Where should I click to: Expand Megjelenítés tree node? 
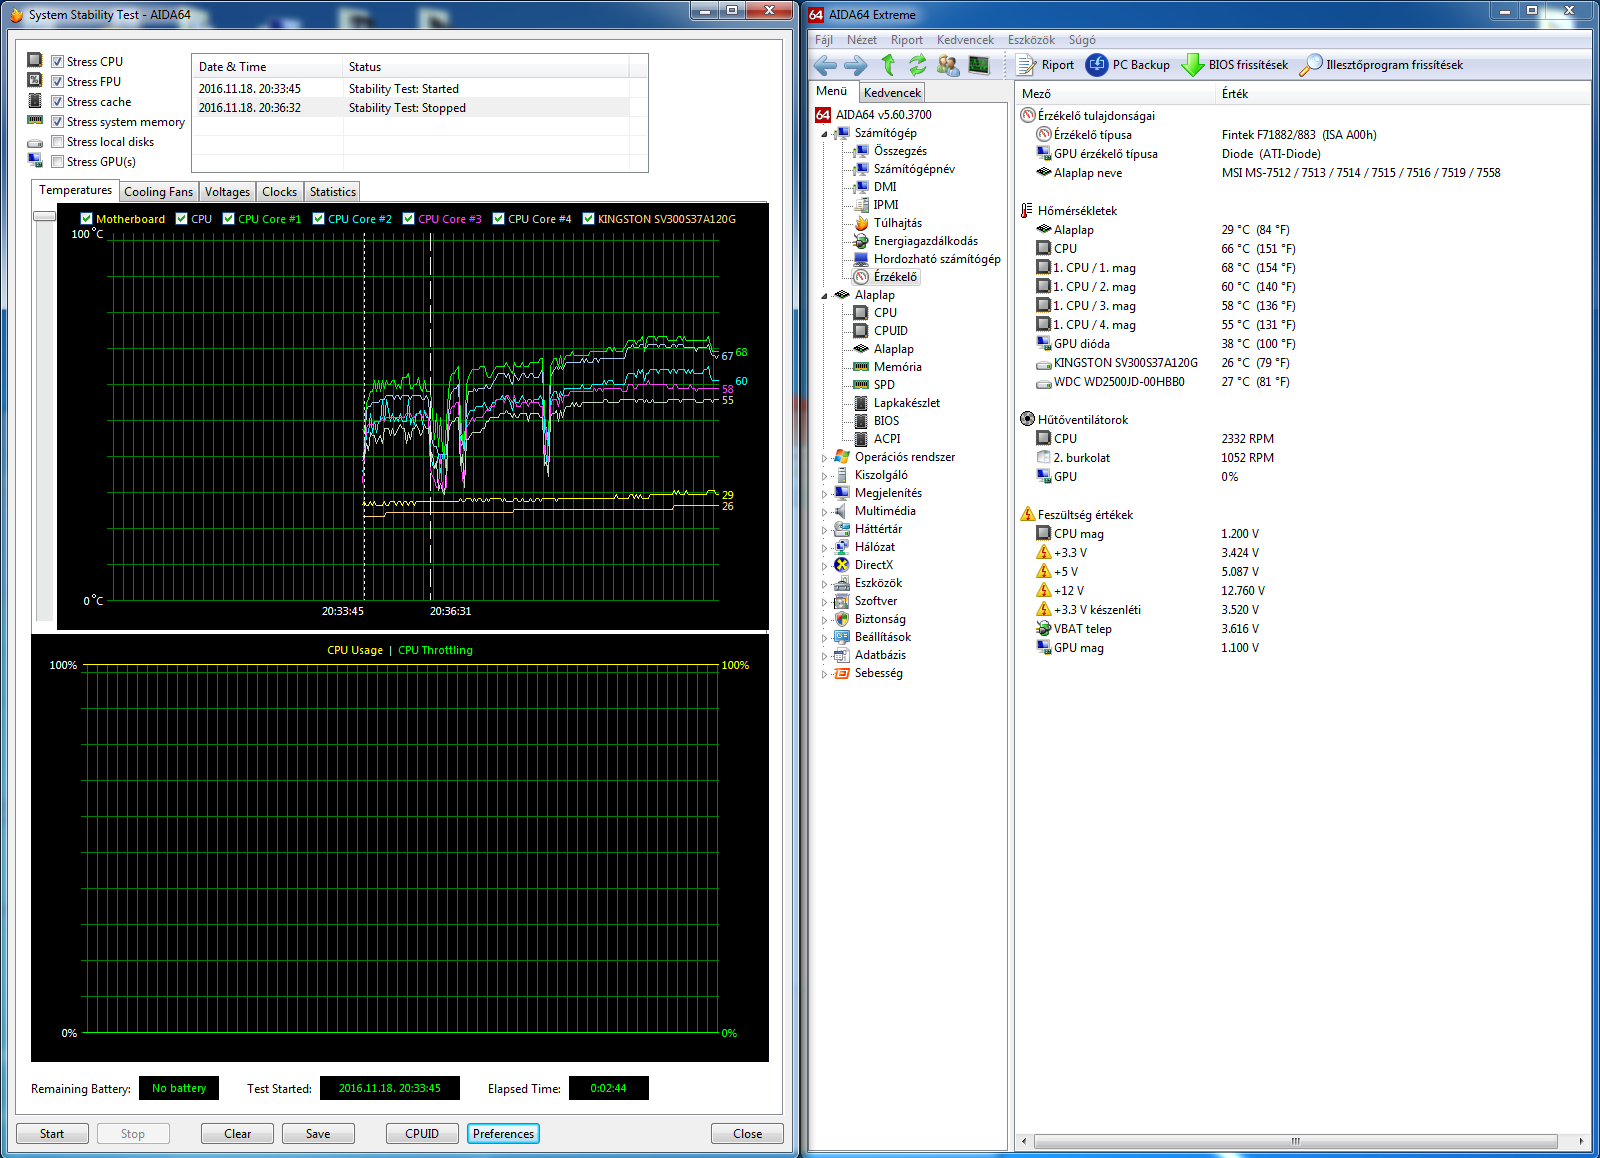click(825, 494)
